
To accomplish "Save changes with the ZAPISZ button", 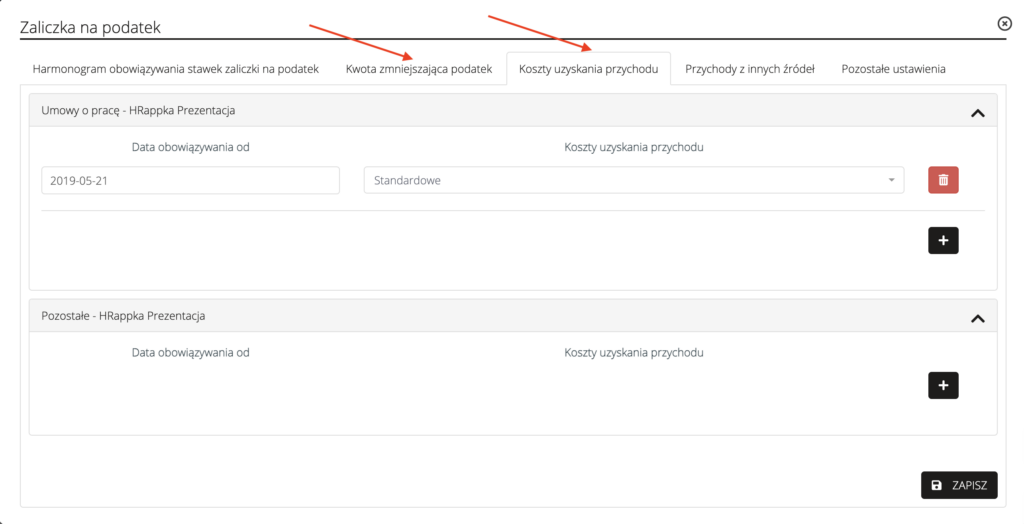I will (959, 485).
